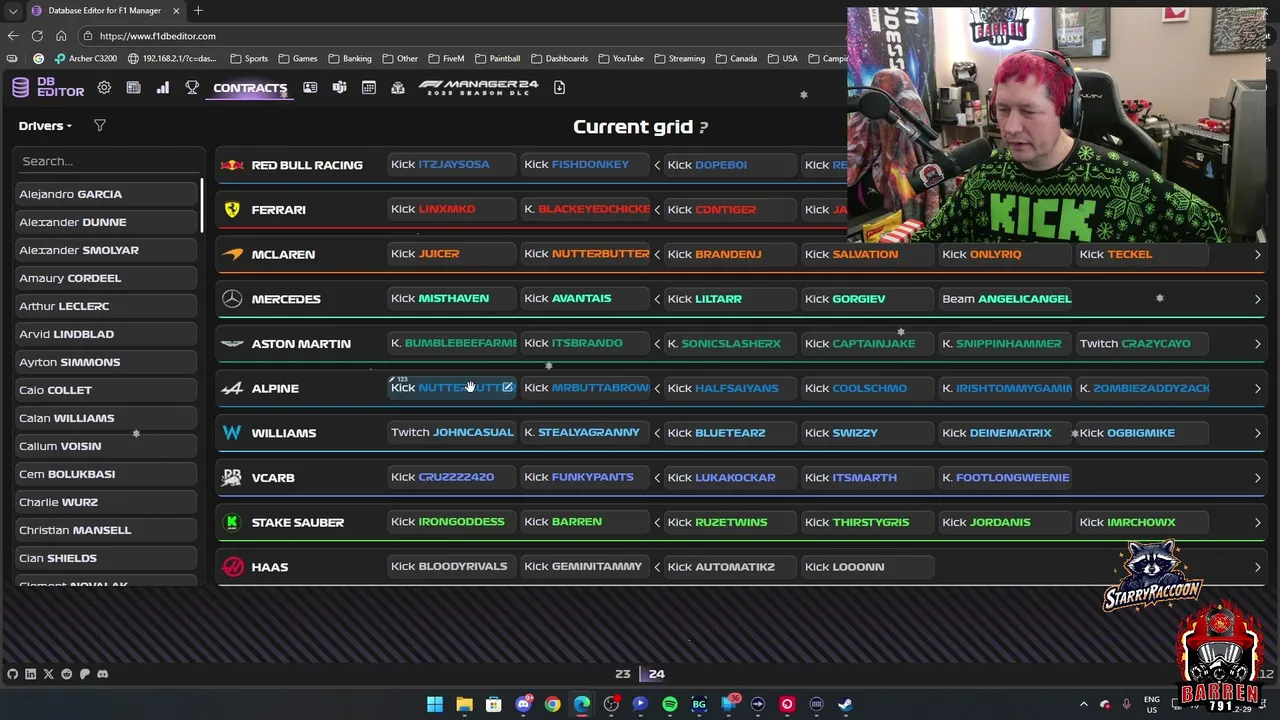The height and width of the screenshot is (720, 1280).
Task: Click the Red Bull Racing team logo
Action: coord(232,165)
